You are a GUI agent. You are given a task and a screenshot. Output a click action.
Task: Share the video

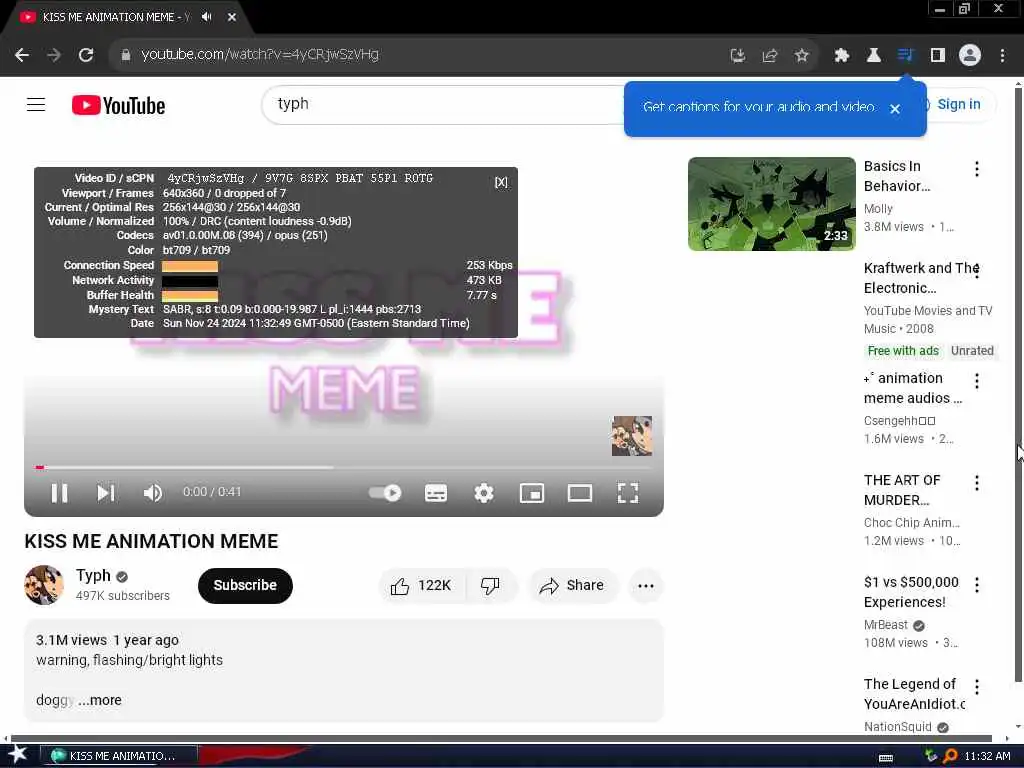(x=572, y=586)
